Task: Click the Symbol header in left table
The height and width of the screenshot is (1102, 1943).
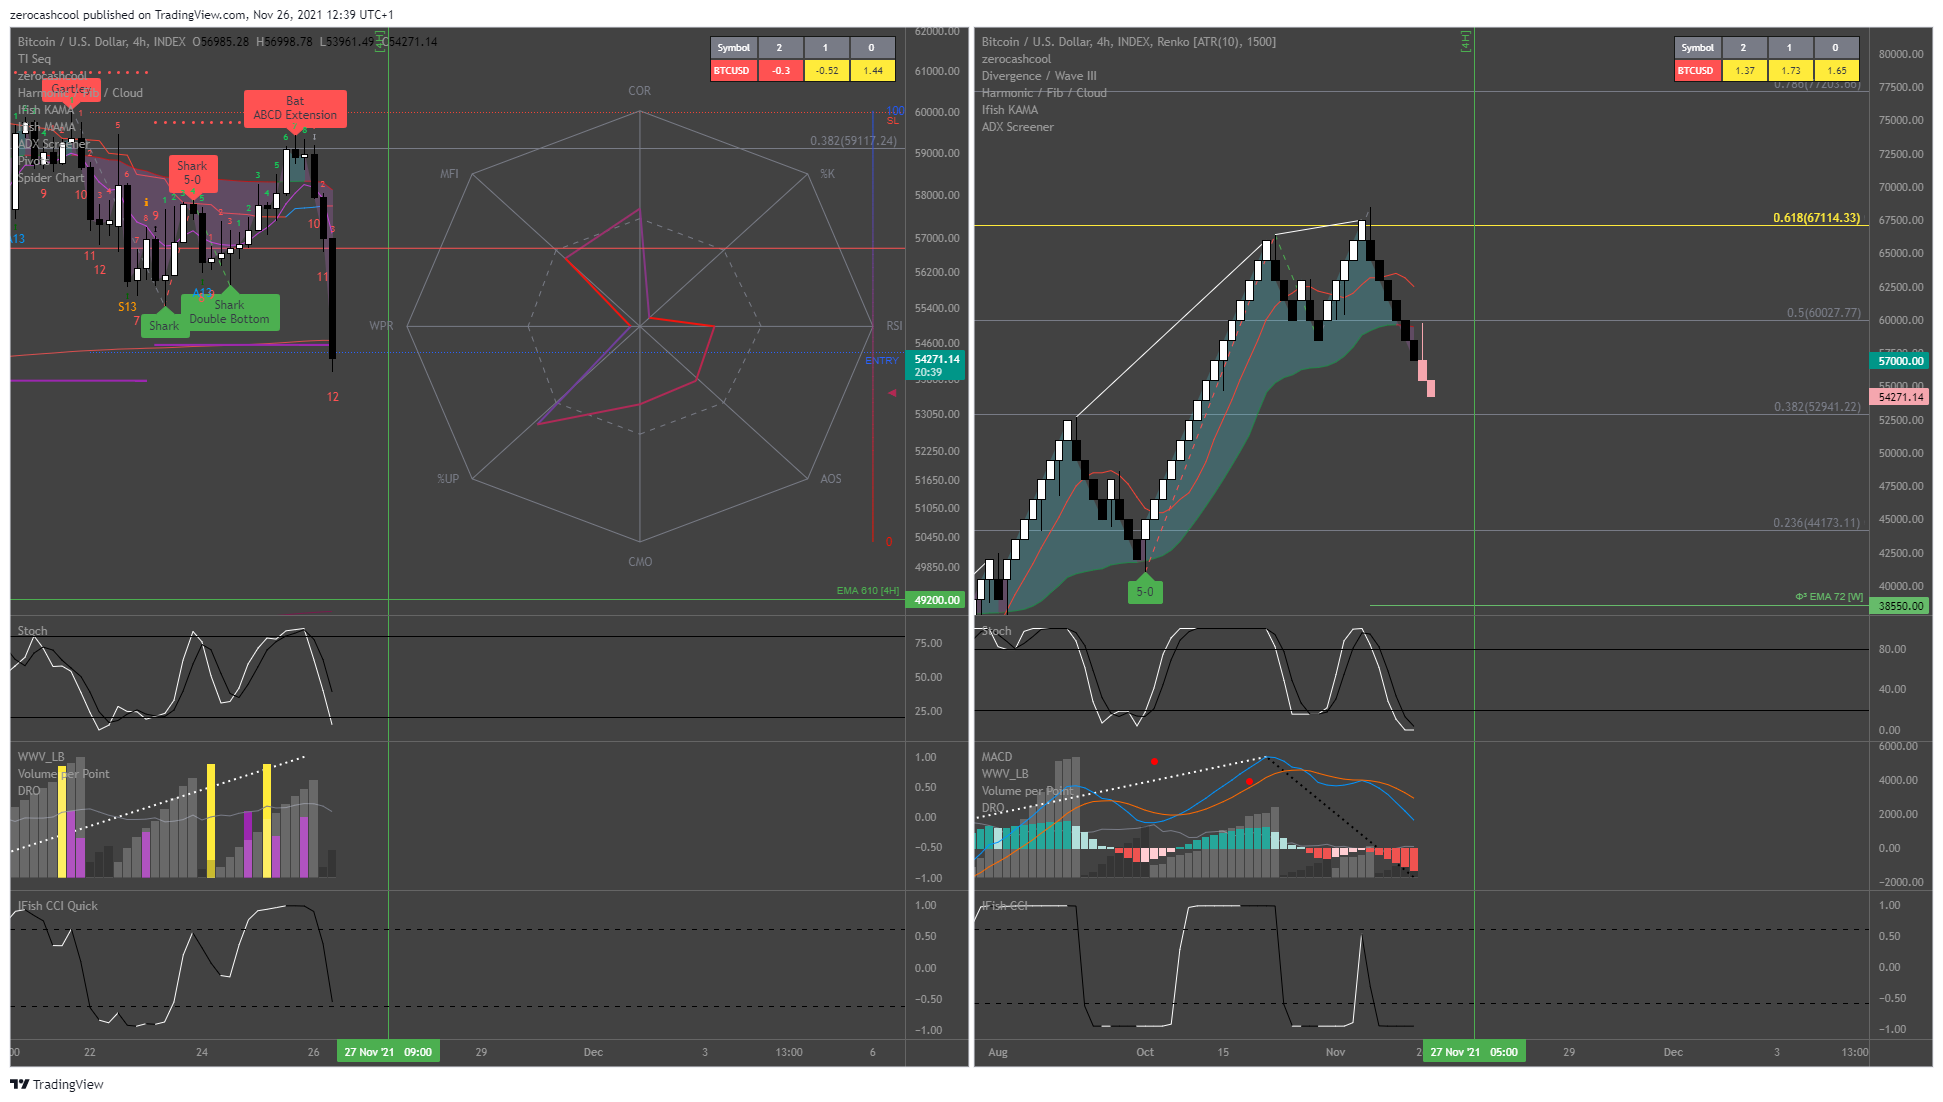Action: tap(733, 48)
